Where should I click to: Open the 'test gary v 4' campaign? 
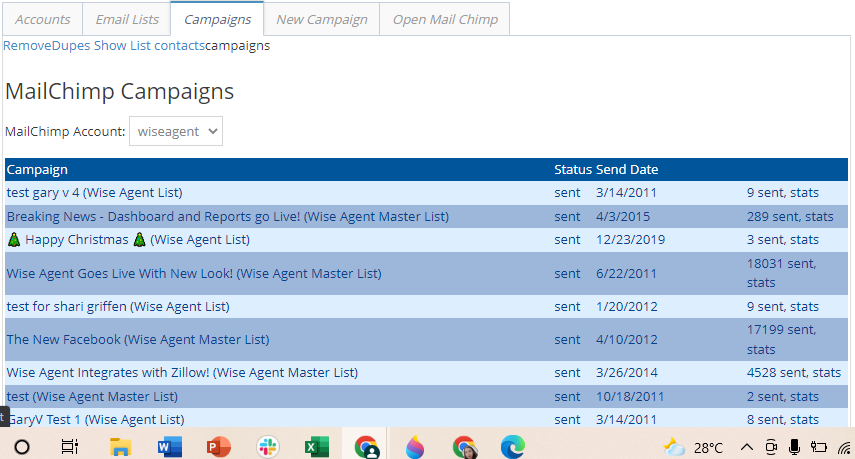click(x=94, y=192)
